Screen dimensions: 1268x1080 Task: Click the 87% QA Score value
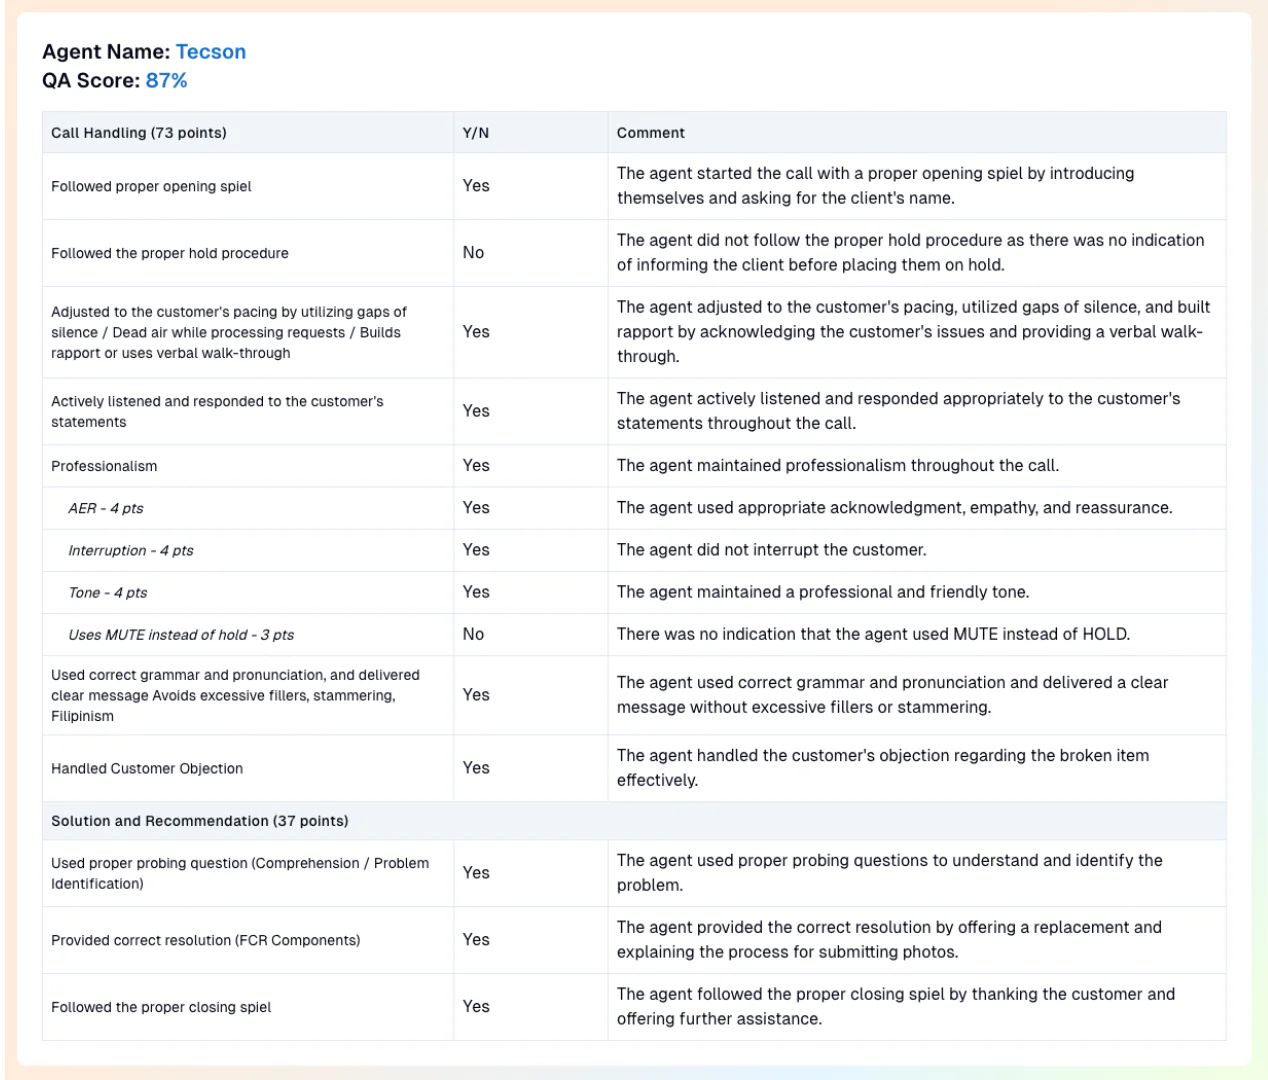(166, 81)
